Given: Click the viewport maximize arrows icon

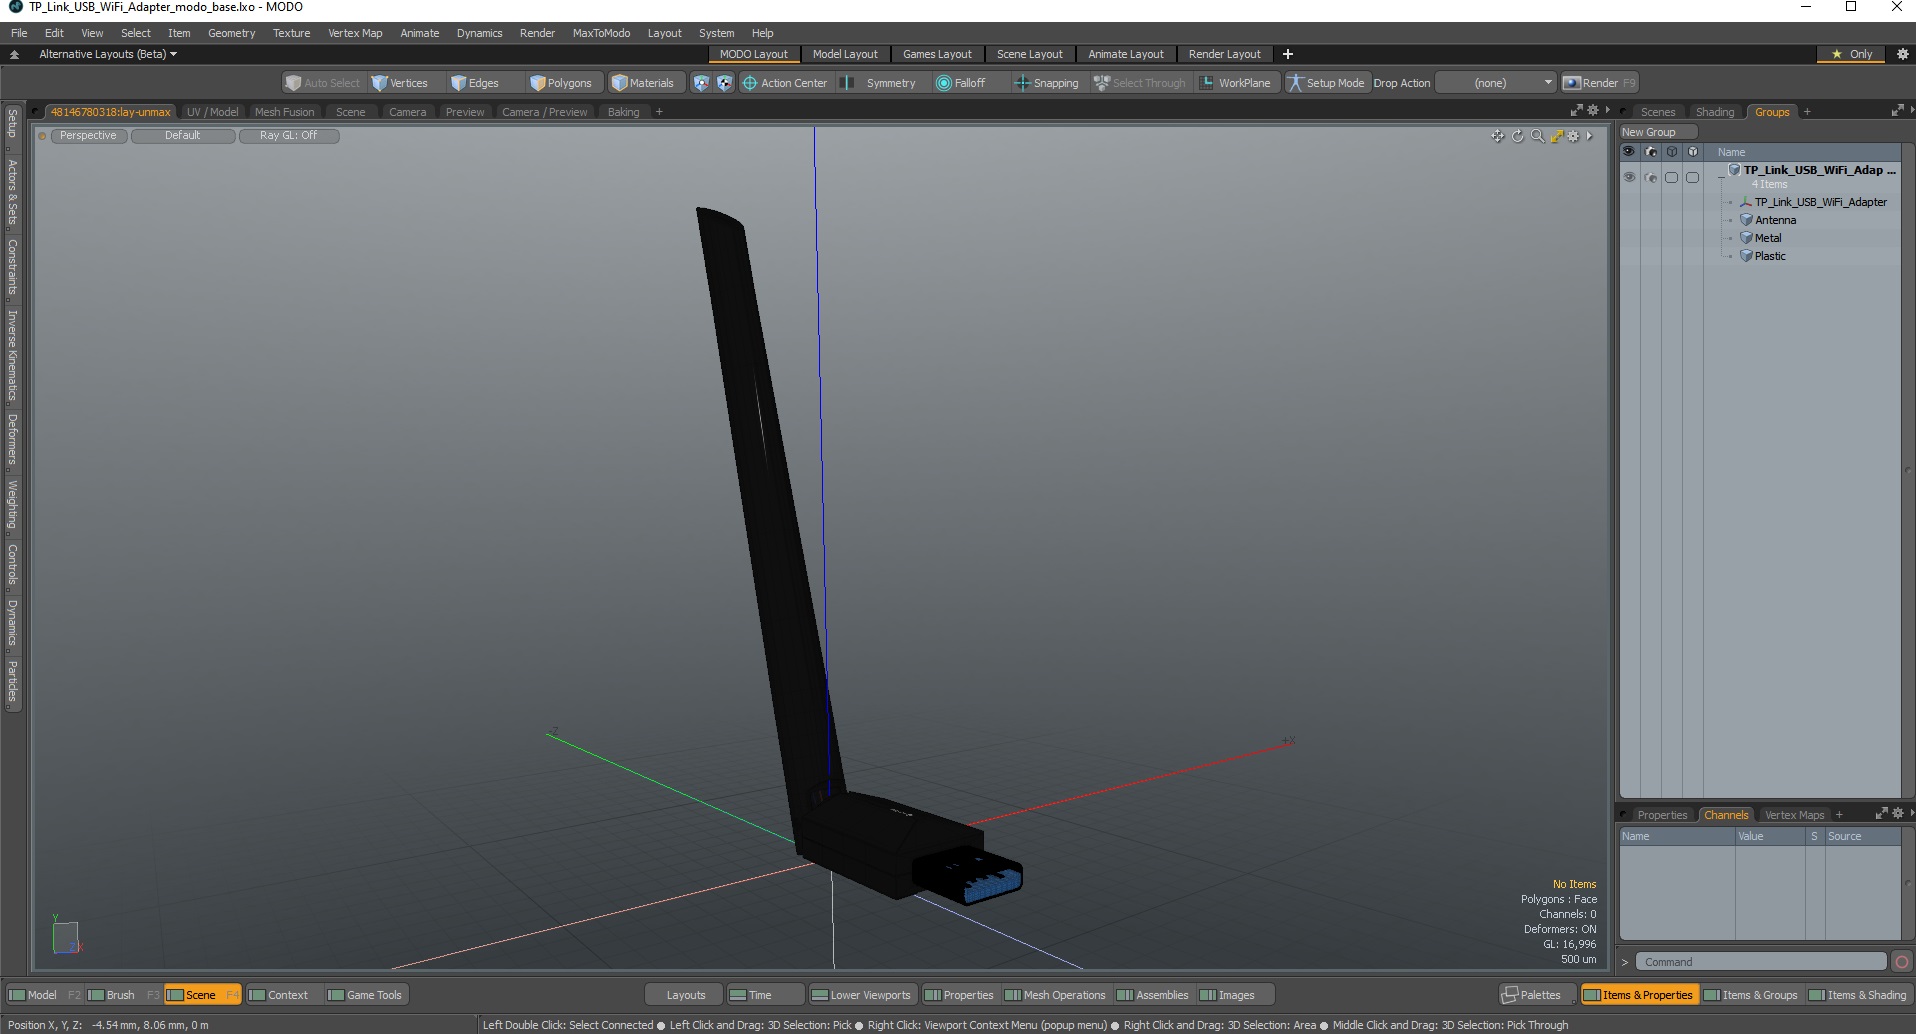Looking at the screenshot, I should pos(1556,136).
